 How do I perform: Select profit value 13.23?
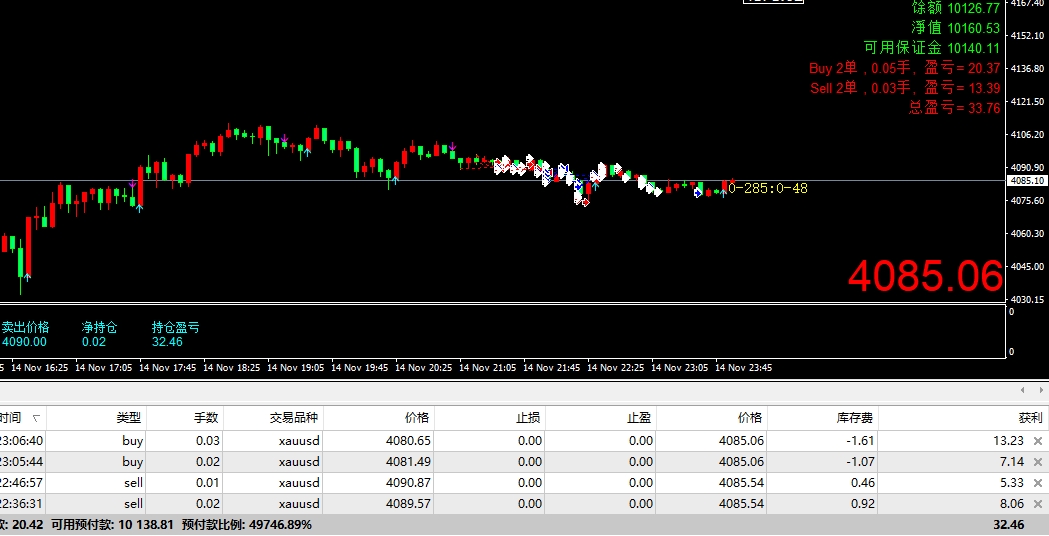coord(1008,441)
